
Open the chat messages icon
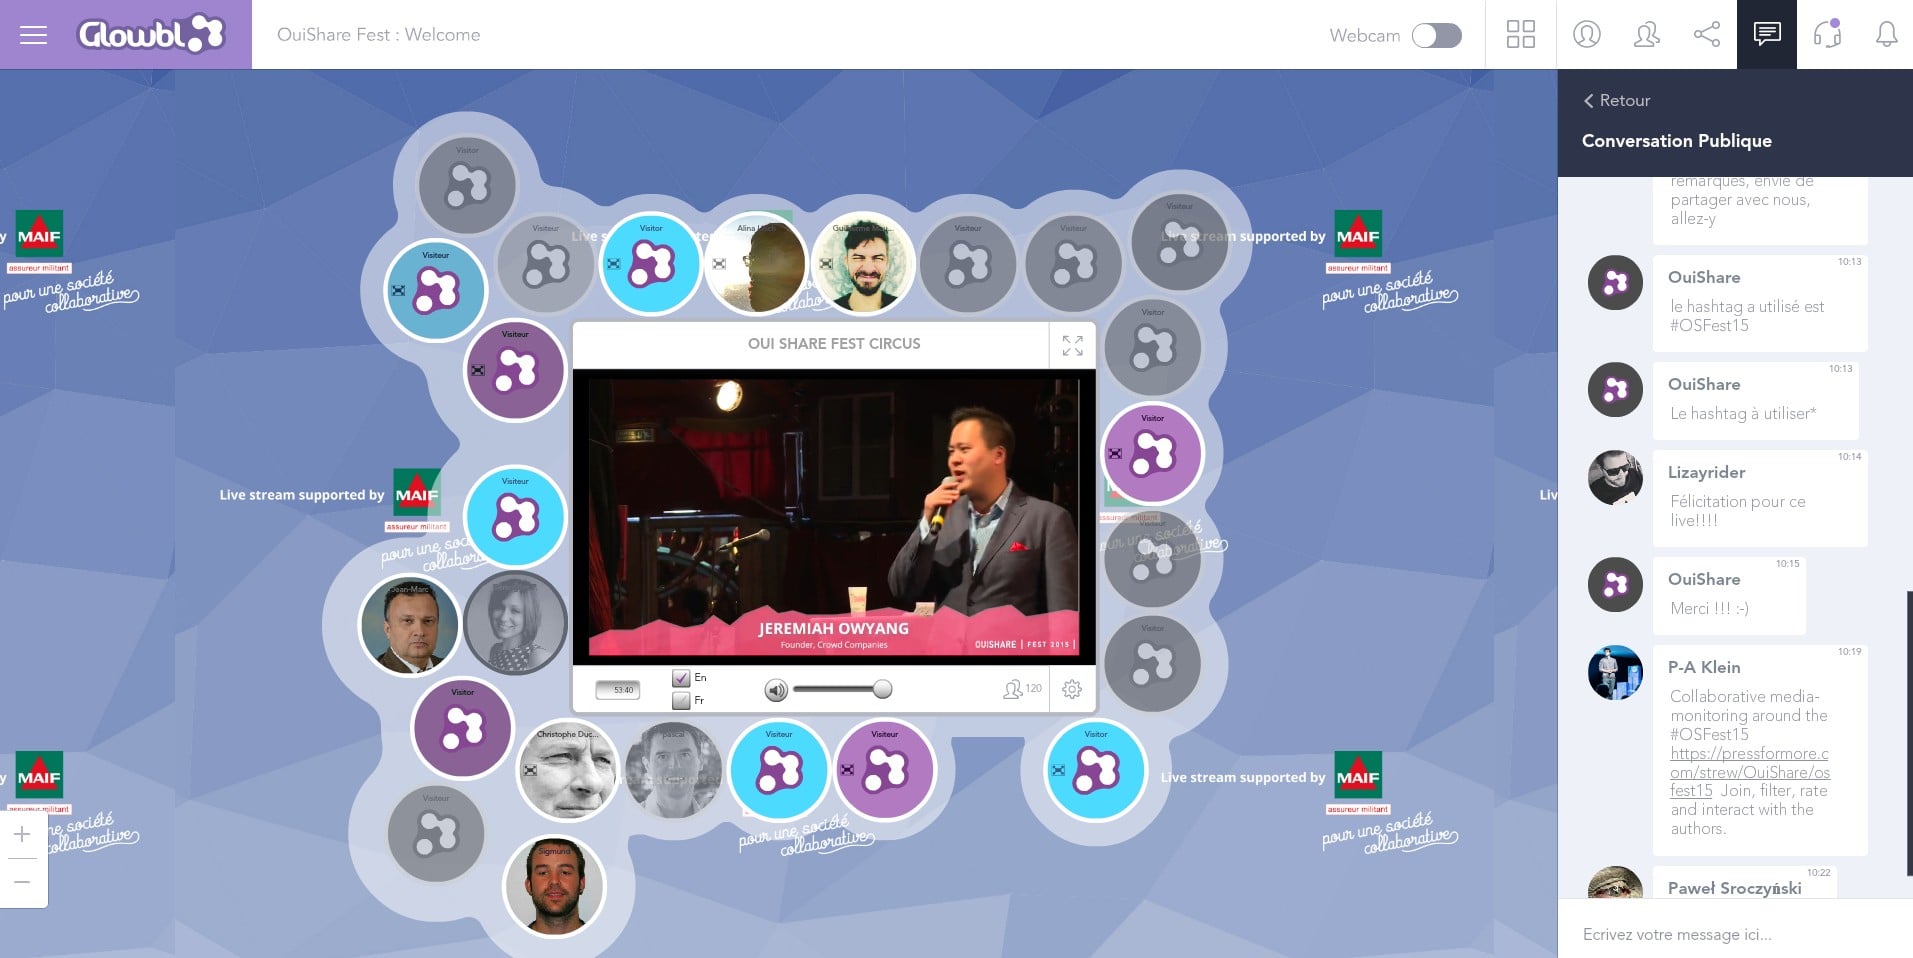click(1766, 35)
